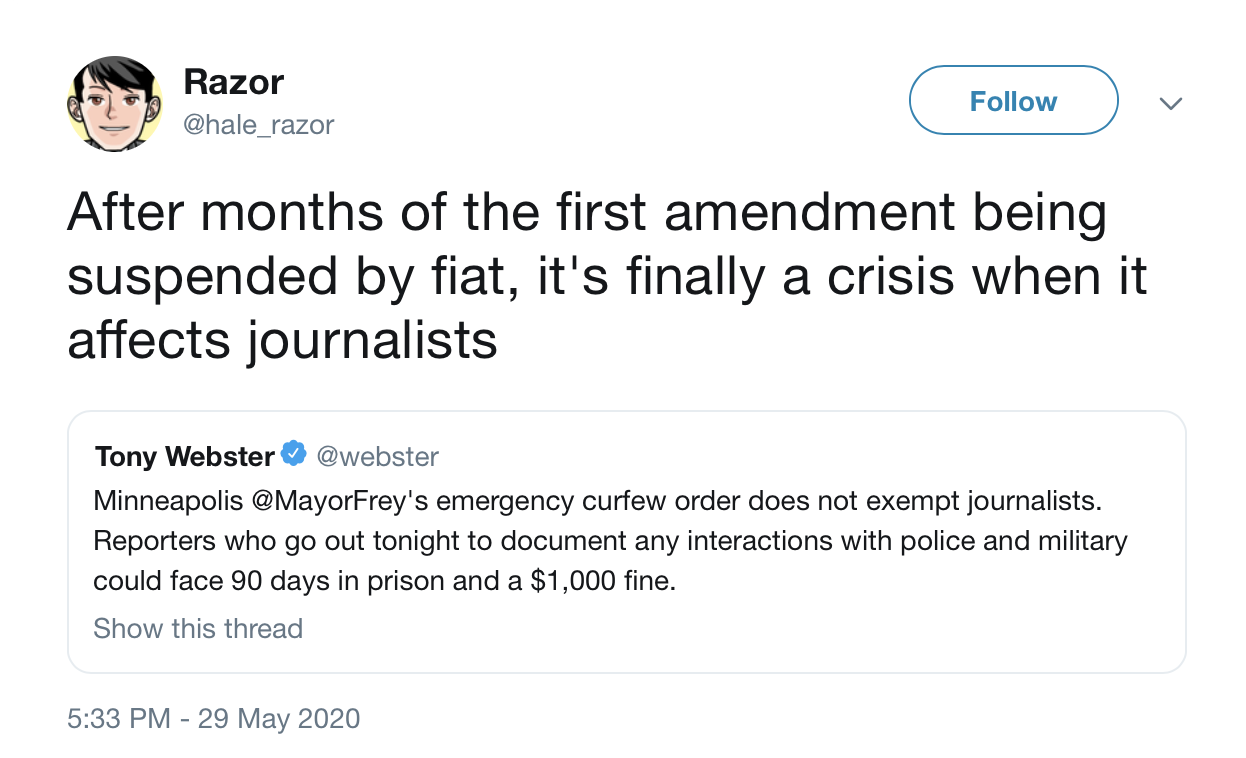Screen dimensions: 1246x758
Task: Open the Razor display name link
Action: coord(233,82)
